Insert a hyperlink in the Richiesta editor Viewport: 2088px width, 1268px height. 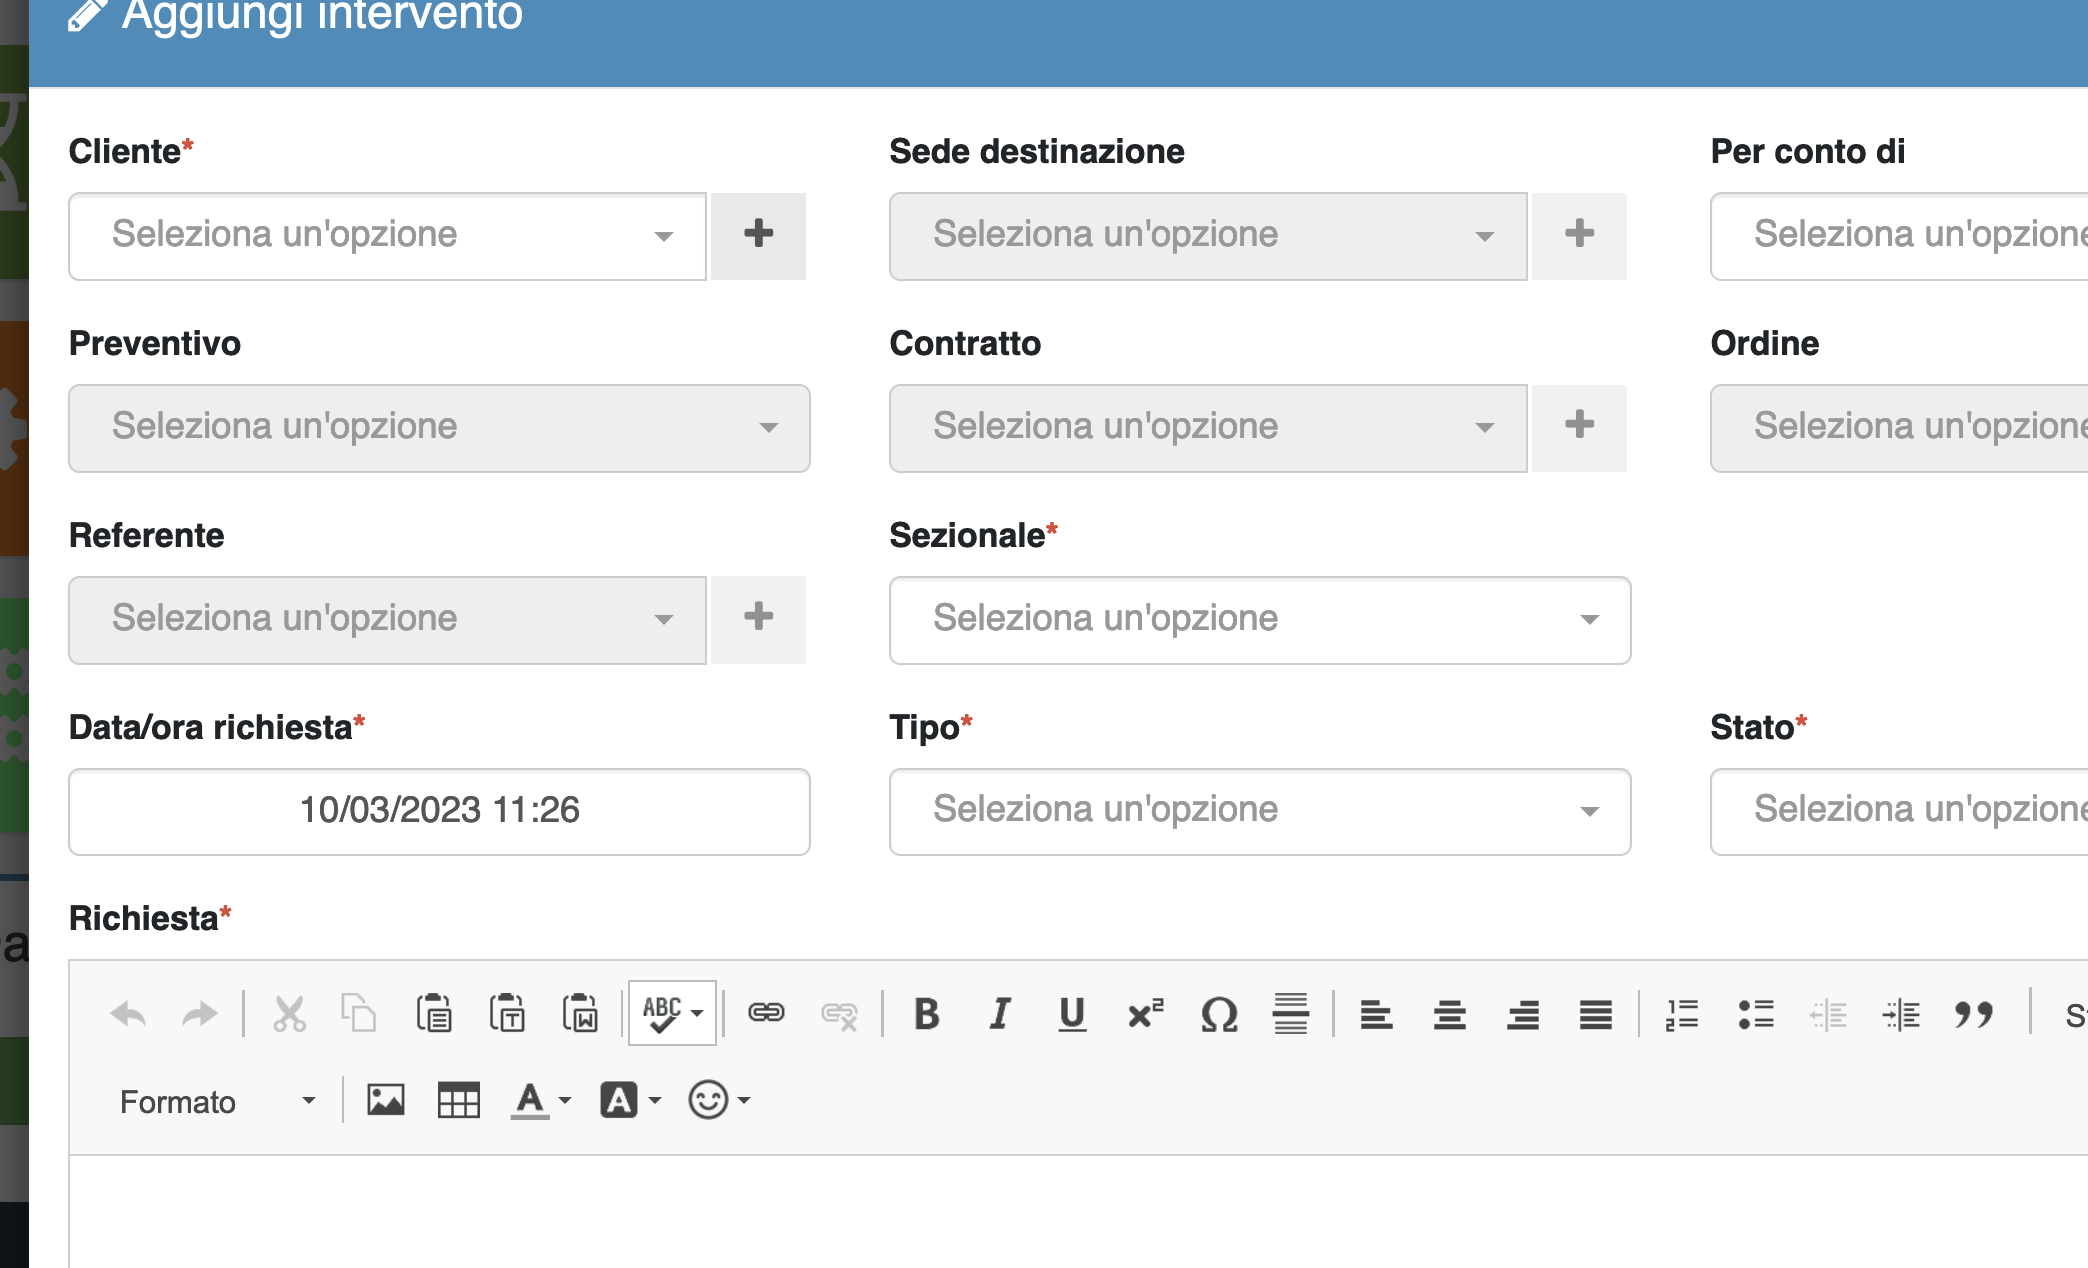tap(766, 1013)
